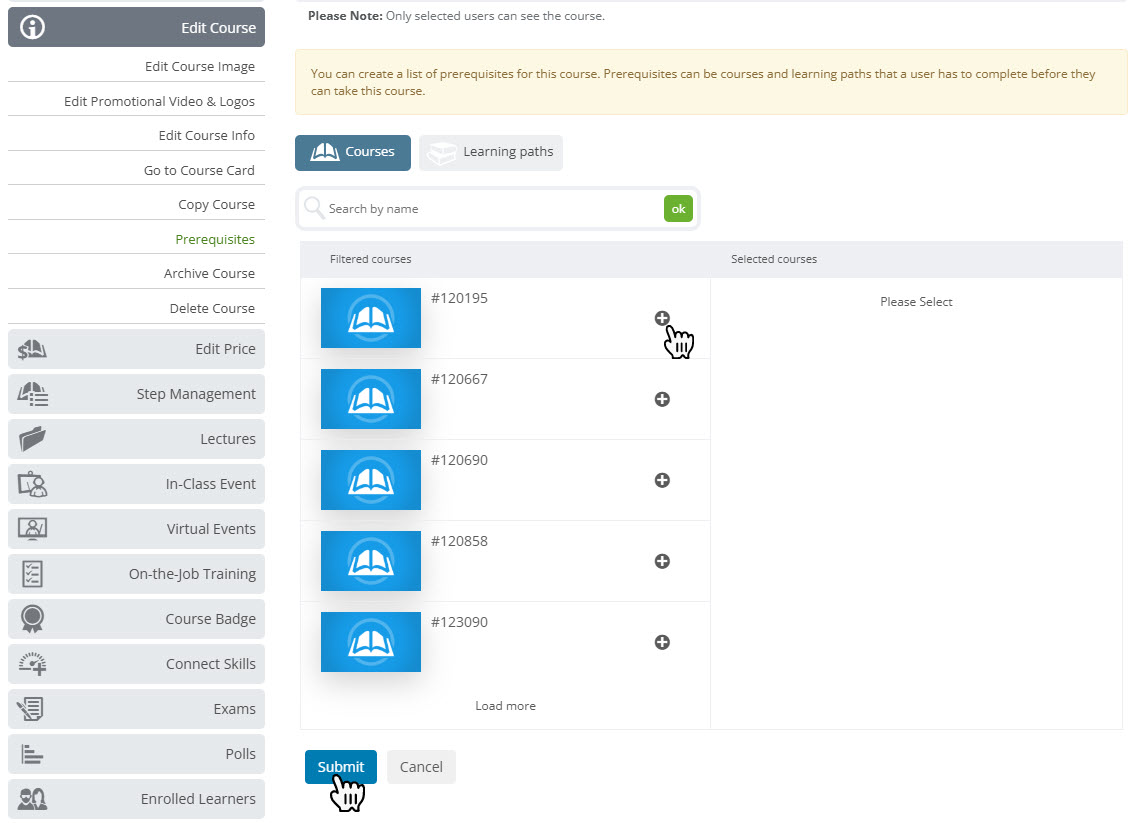Open thumbnail of course #120690
This screenshot has height=823, width=1136.
pyautogui.click(x=371, y=480)
